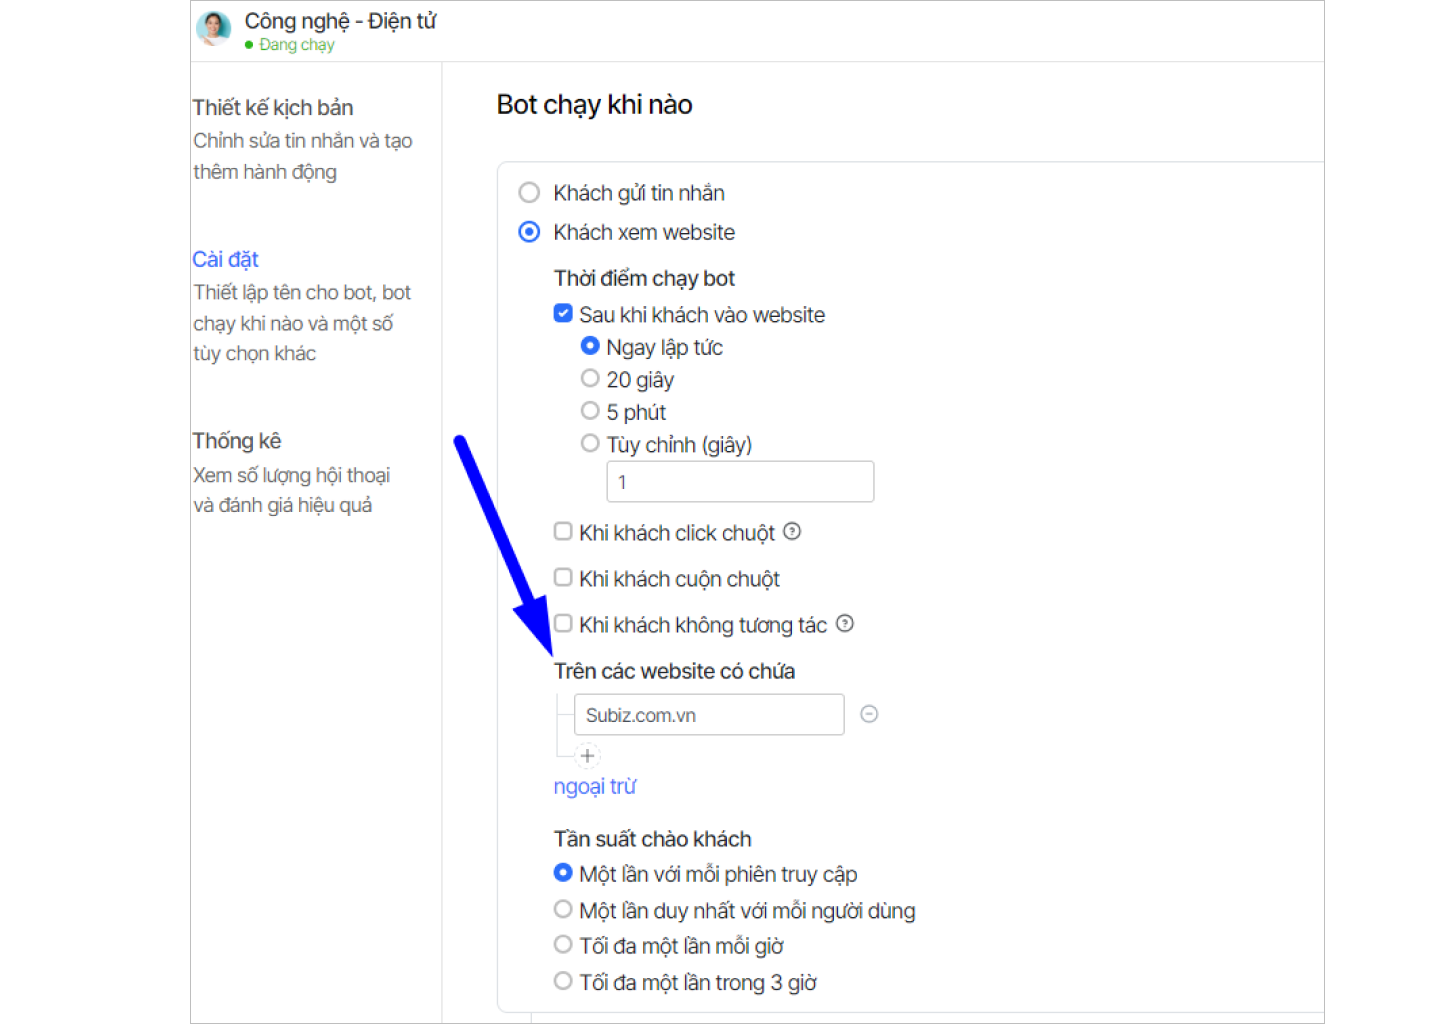This screenshot has width=1440, height=1024.
Task: Click the bot avatar profile picture
Action: click(213, 29)
